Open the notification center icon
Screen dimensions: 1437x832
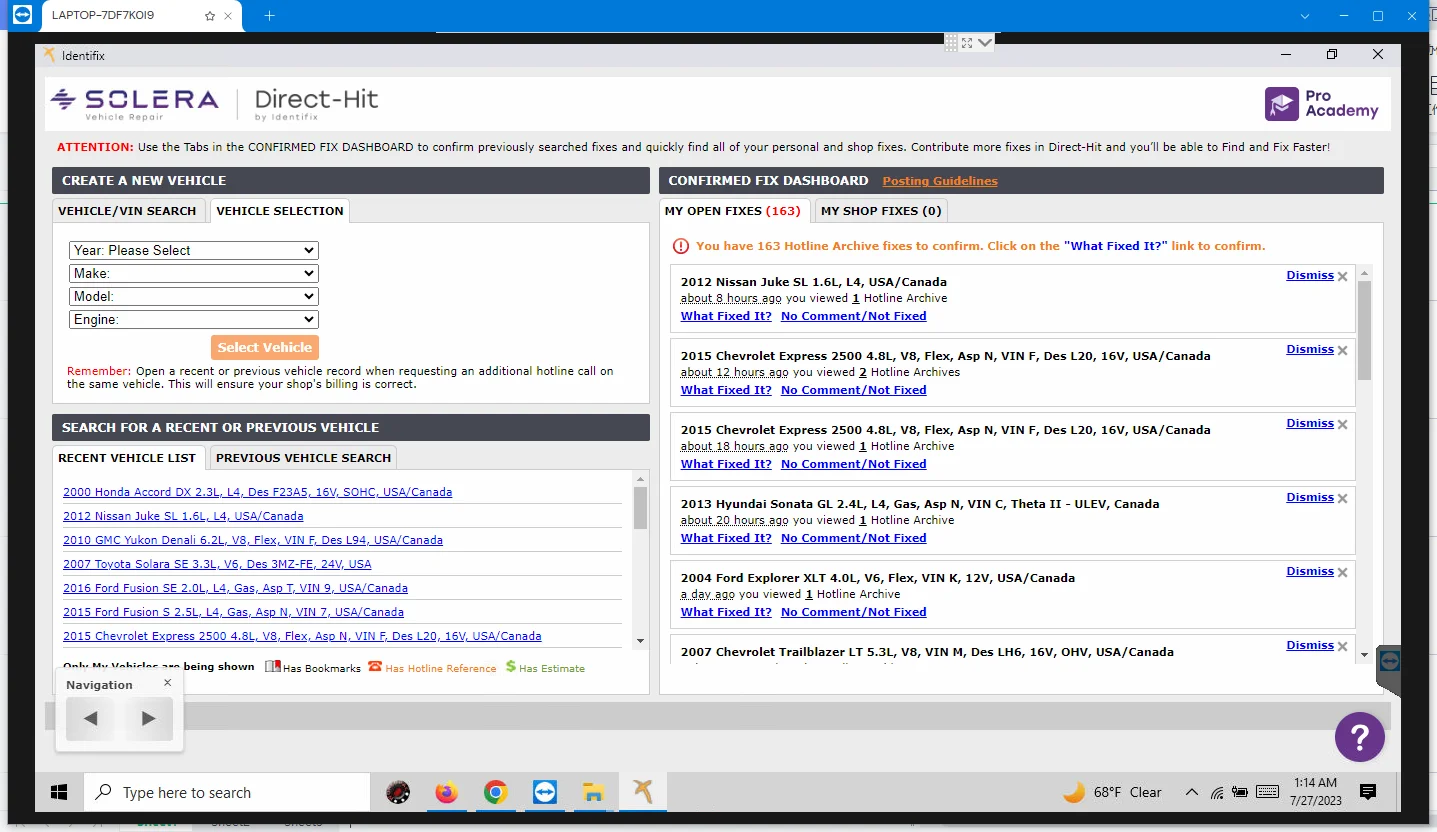pos(1368,792)
